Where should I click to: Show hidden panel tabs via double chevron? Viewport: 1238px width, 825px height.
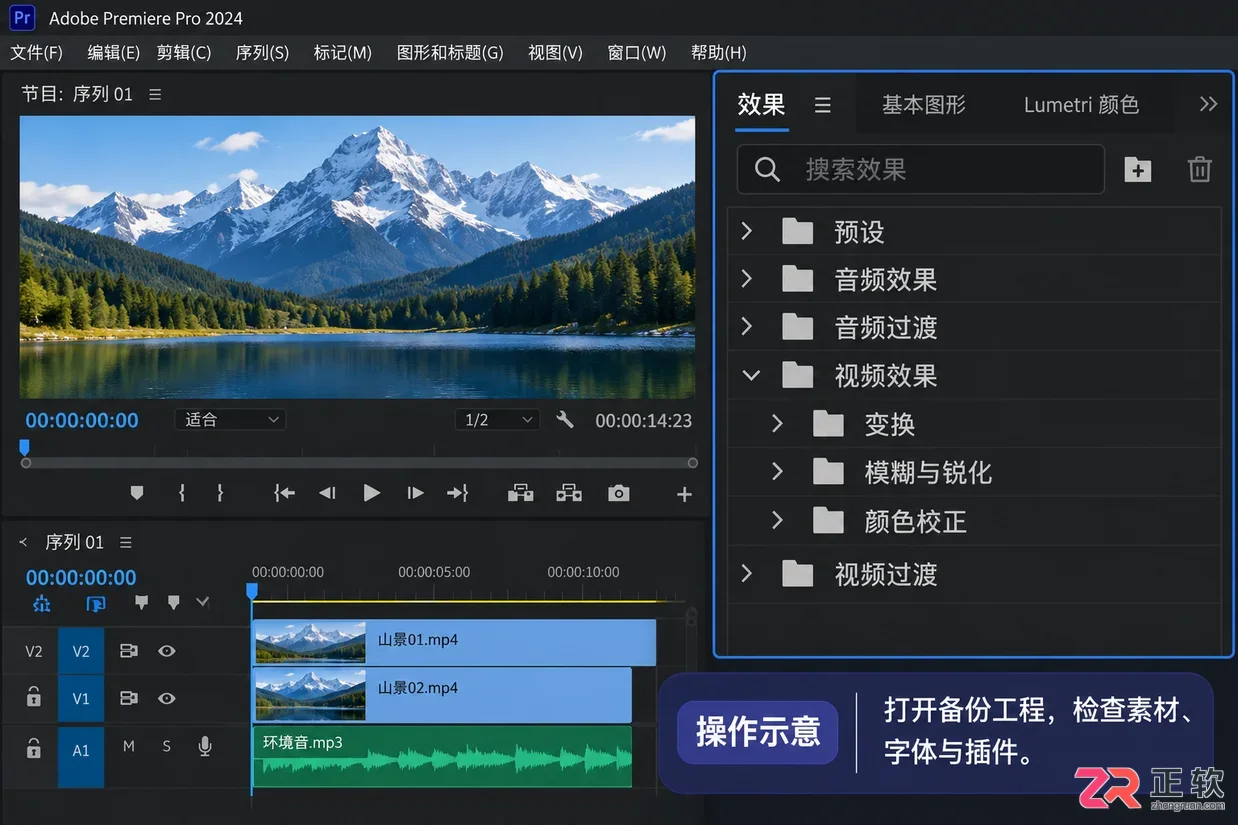tap(1208, 104)
